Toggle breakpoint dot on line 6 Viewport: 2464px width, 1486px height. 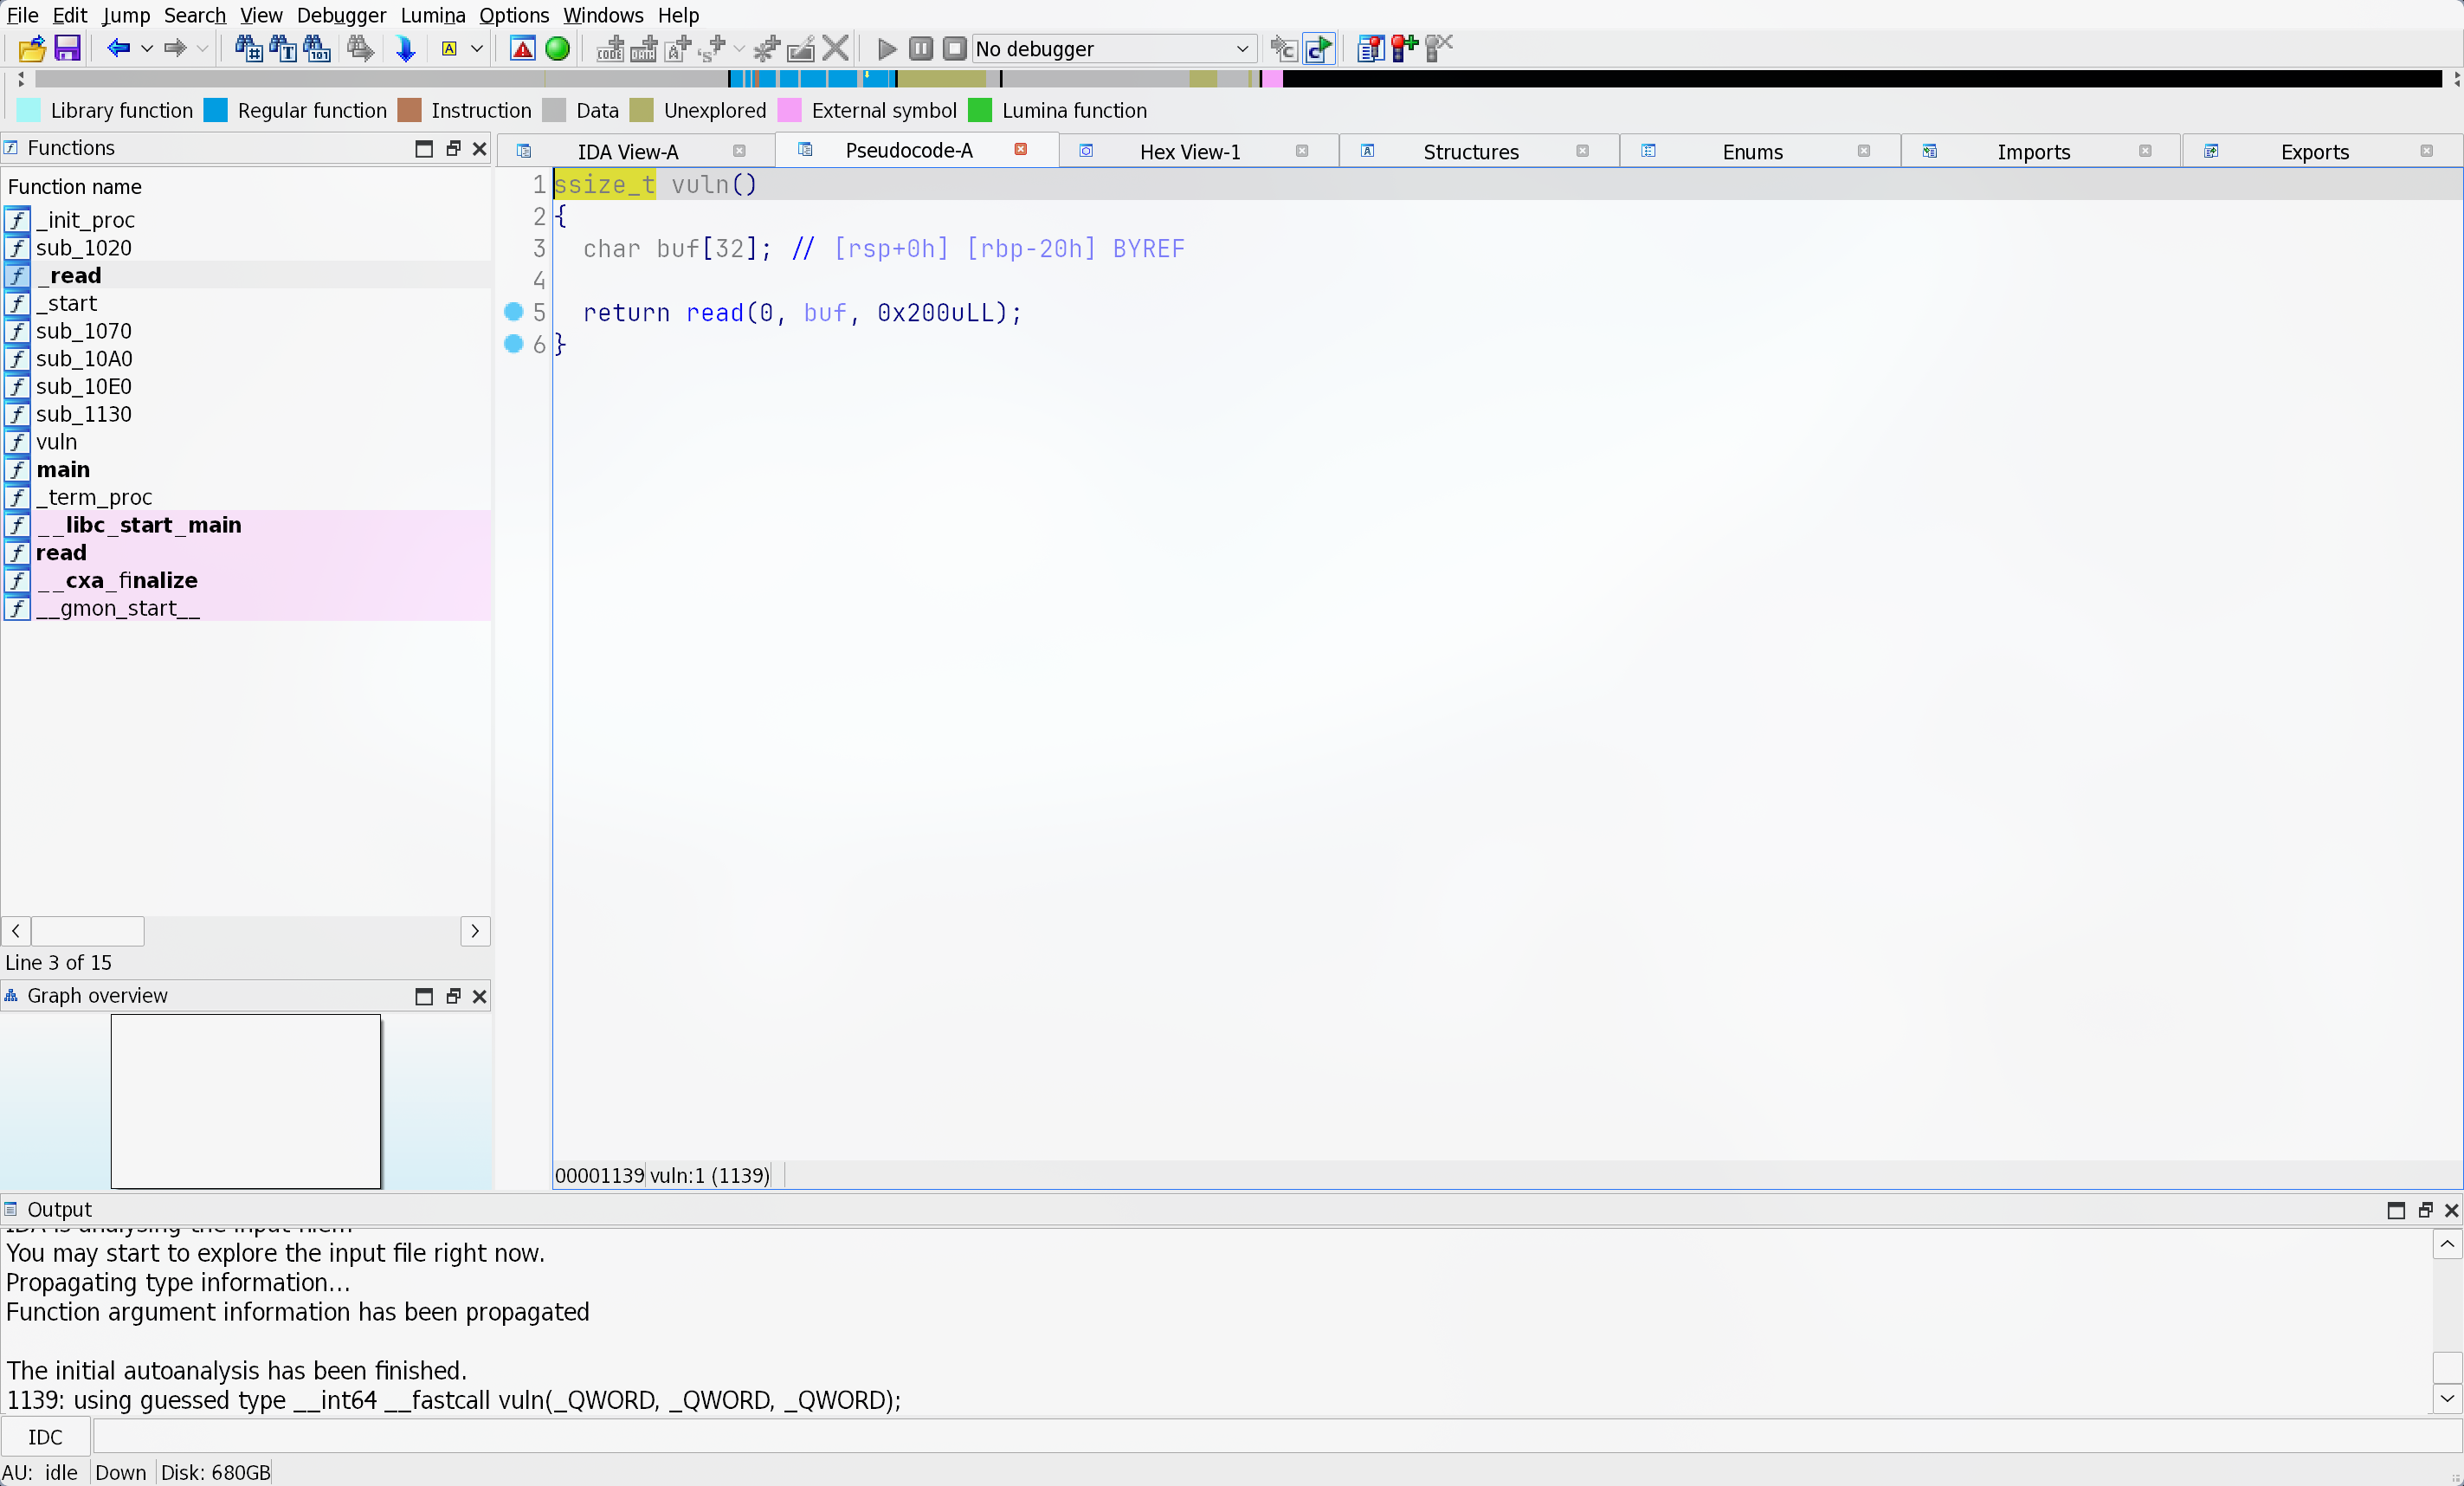[514, 344]
